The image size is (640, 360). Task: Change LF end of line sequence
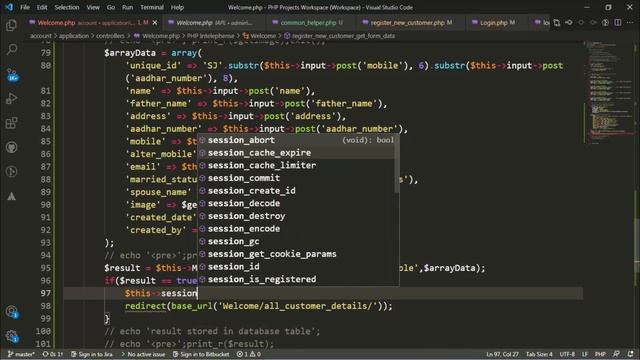[585, 354]
